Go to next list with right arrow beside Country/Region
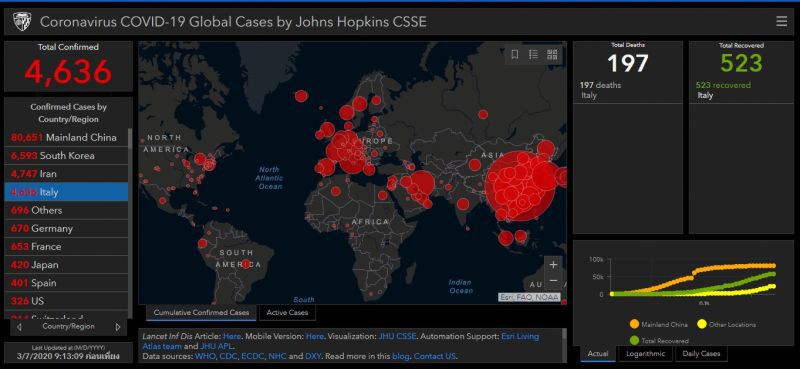The width and height of the screenshot is (800, 369). pos(118,327)
